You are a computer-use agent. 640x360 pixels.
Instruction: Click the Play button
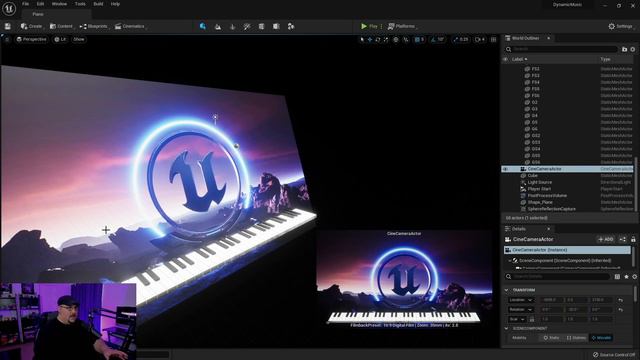point(369,27)
